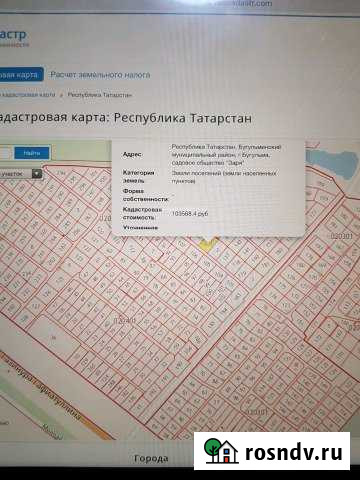Screen dimensions: 360x480
Task: Click the blue Найти search button
Action: point(32,153)
